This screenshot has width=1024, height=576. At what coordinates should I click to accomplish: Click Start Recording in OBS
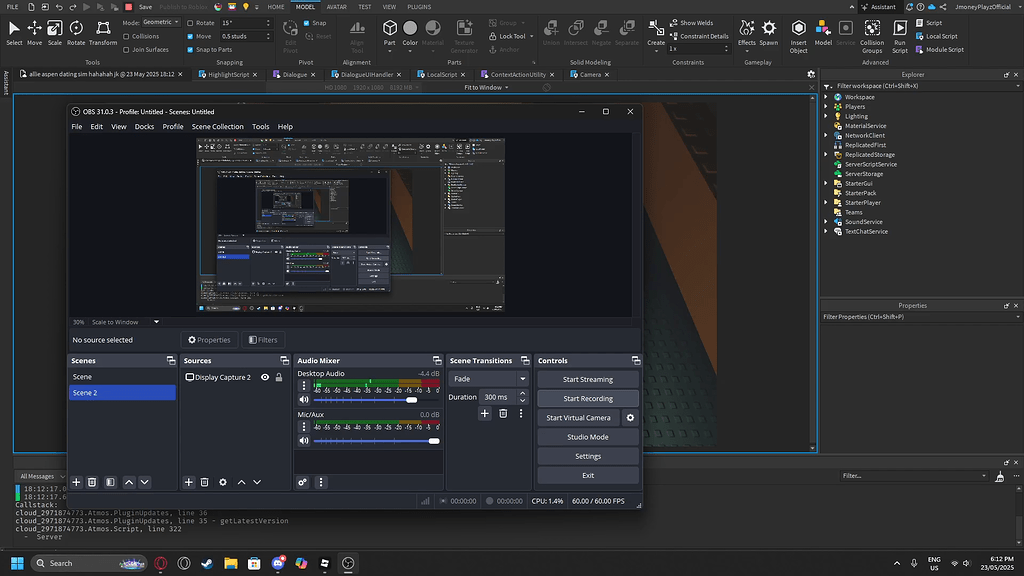click(587, 398)
